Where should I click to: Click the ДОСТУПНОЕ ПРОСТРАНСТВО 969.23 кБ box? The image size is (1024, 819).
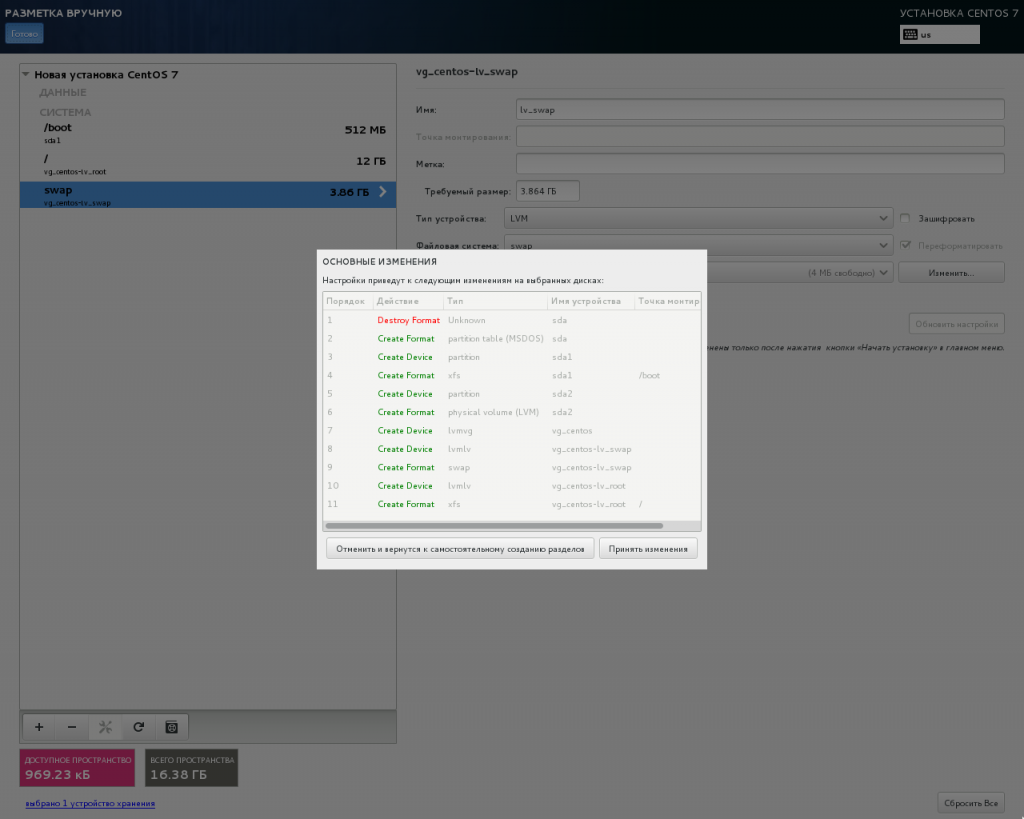(77, 767)
